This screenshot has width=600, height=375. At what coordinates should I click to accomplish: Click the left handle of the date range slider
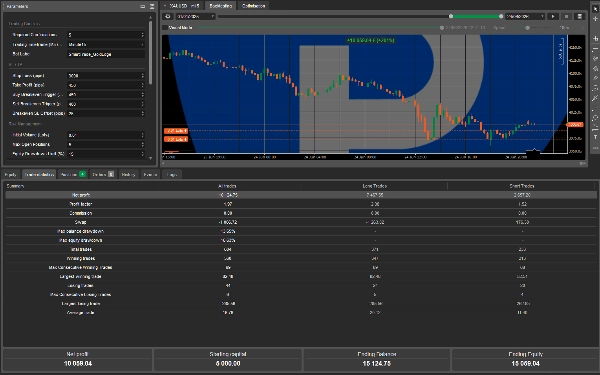[x=451, y=16]
